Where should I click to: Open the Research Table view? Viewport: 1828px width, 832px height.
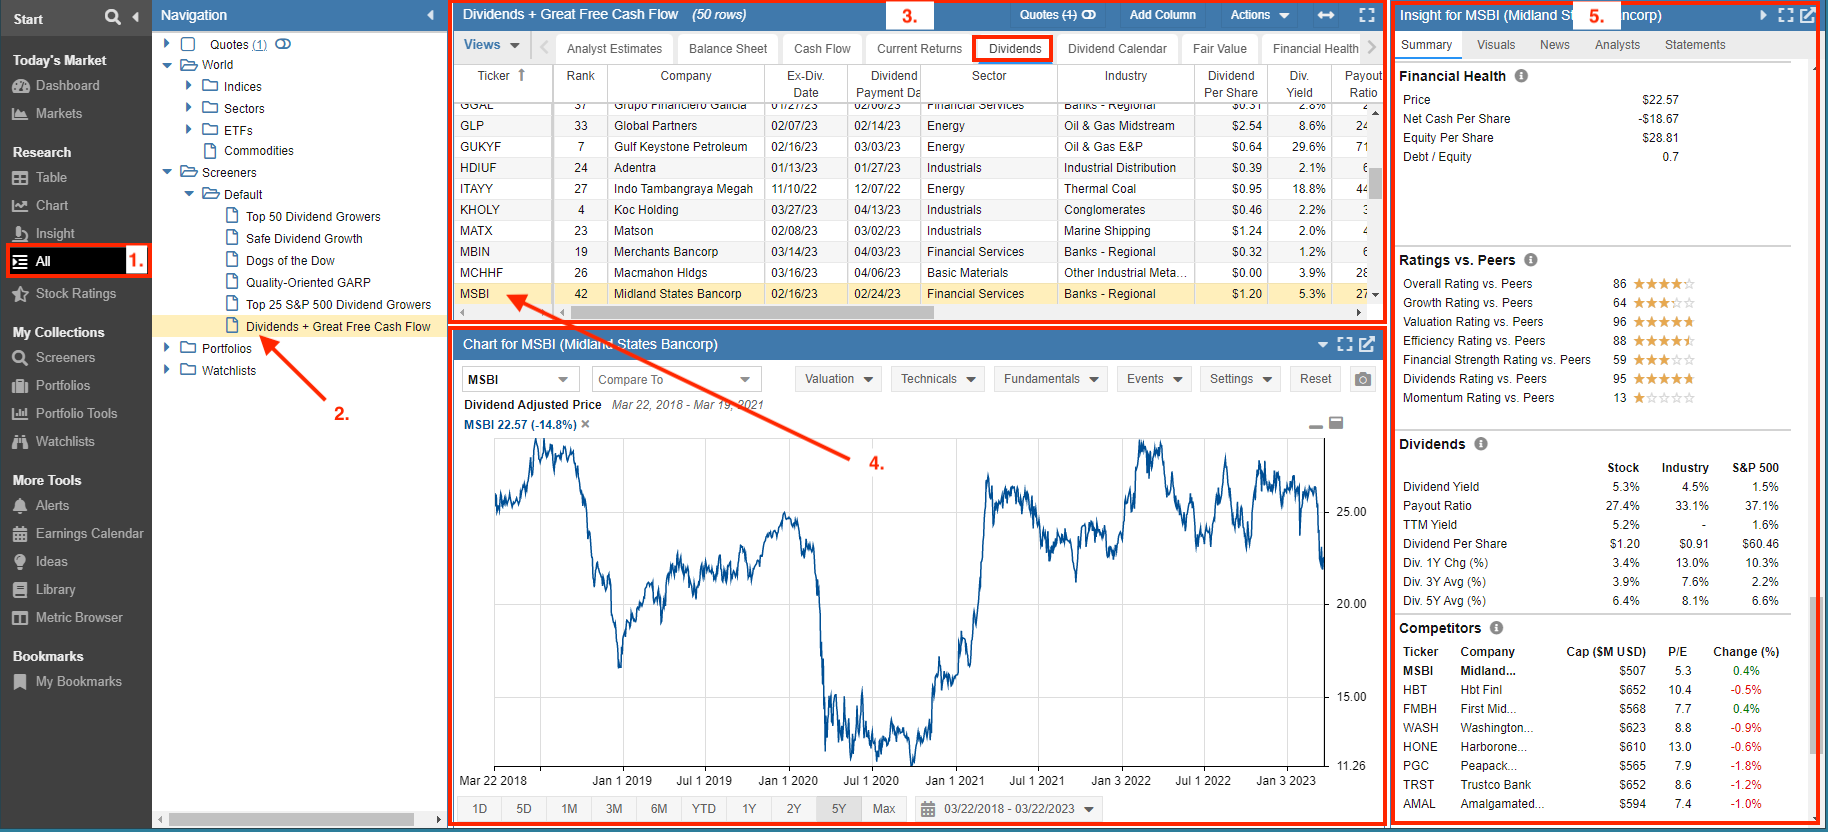[51, 178]
